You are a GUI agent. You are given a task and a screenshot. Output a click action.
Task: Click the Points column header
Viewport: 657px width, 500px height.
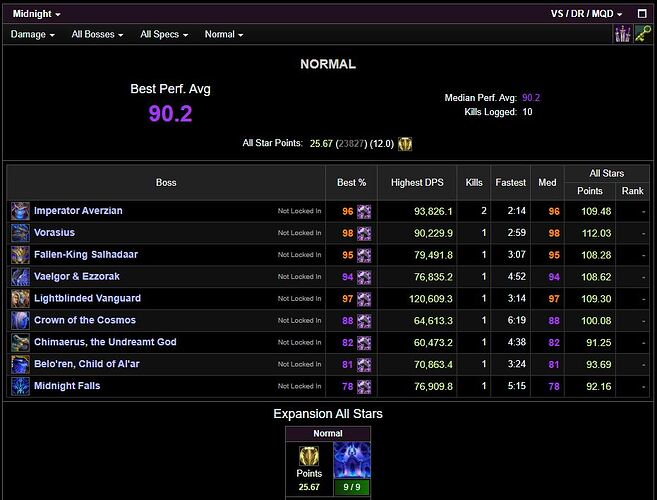tap(590, 191)
